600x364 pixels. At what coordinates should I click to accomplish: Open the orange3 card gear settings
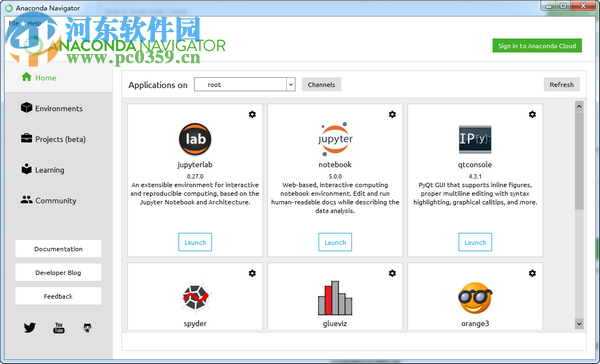point(532,273)
